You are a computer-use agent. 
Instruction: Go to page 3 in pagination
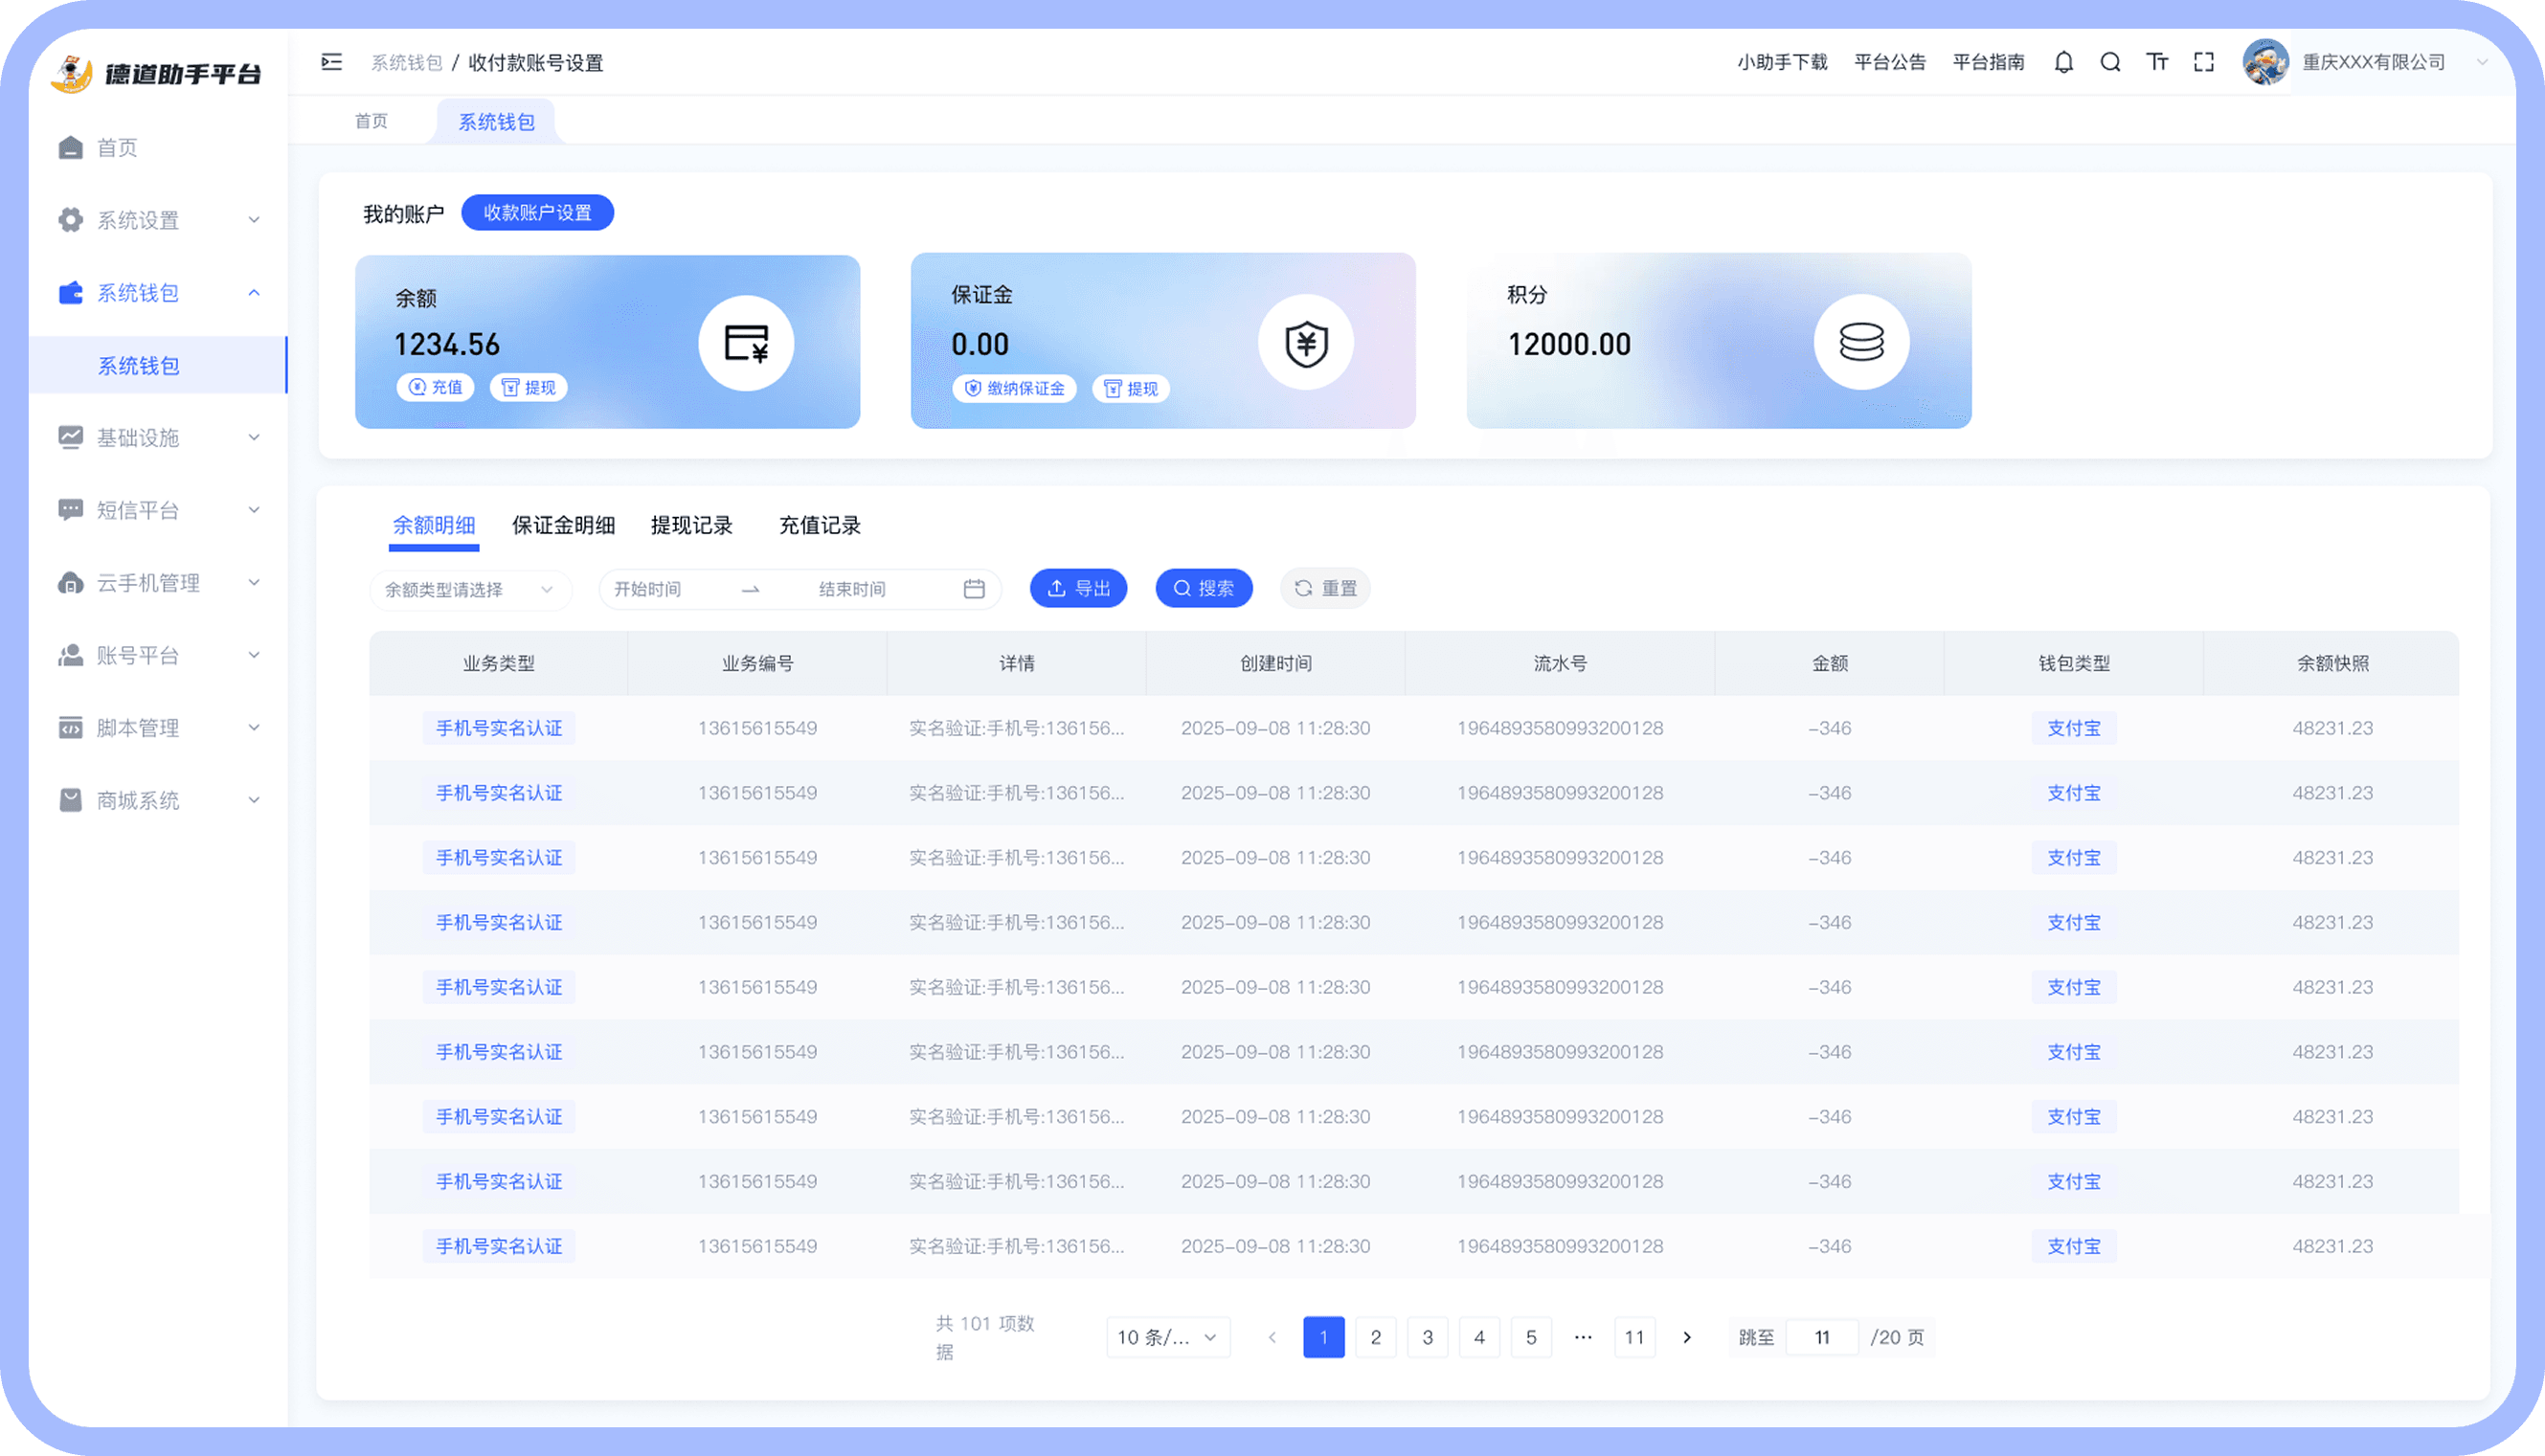point(1427,1337)
